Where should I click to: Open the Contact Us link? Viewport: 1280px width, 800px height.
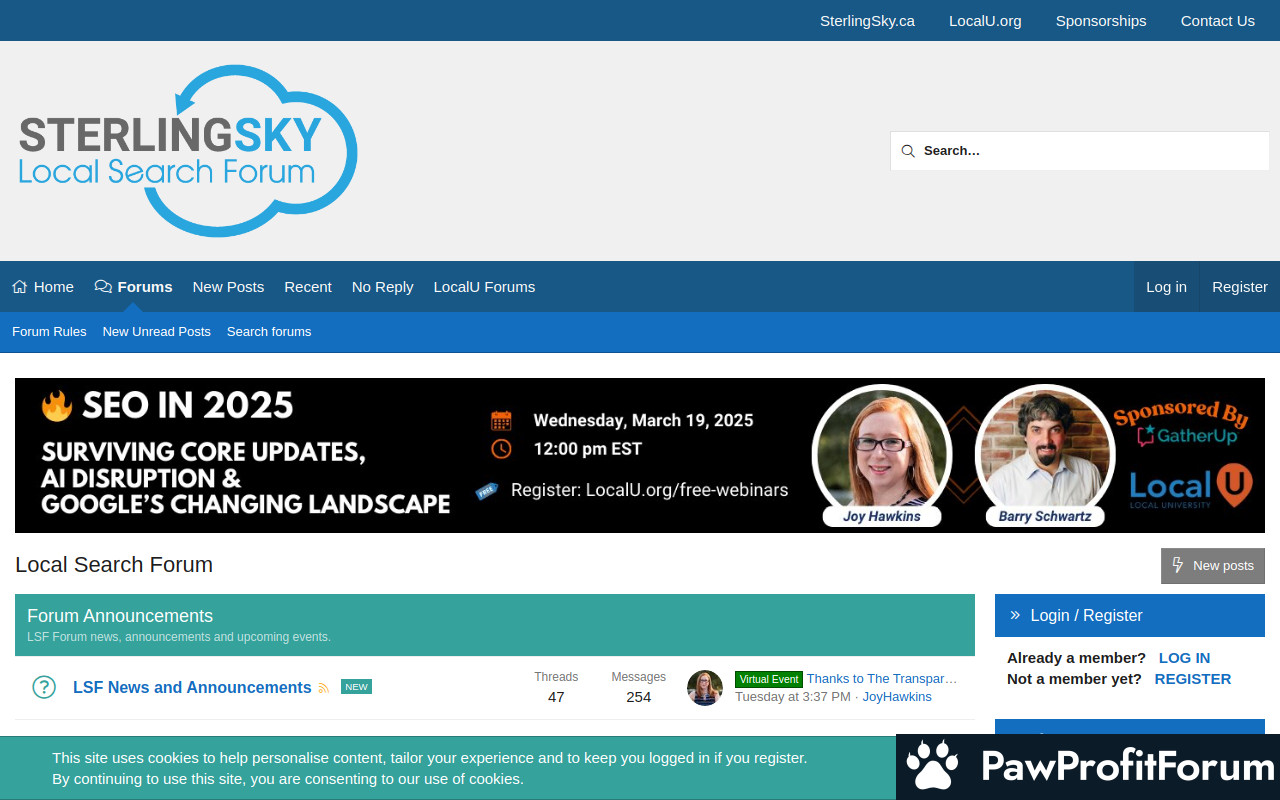pos(1217,21)
